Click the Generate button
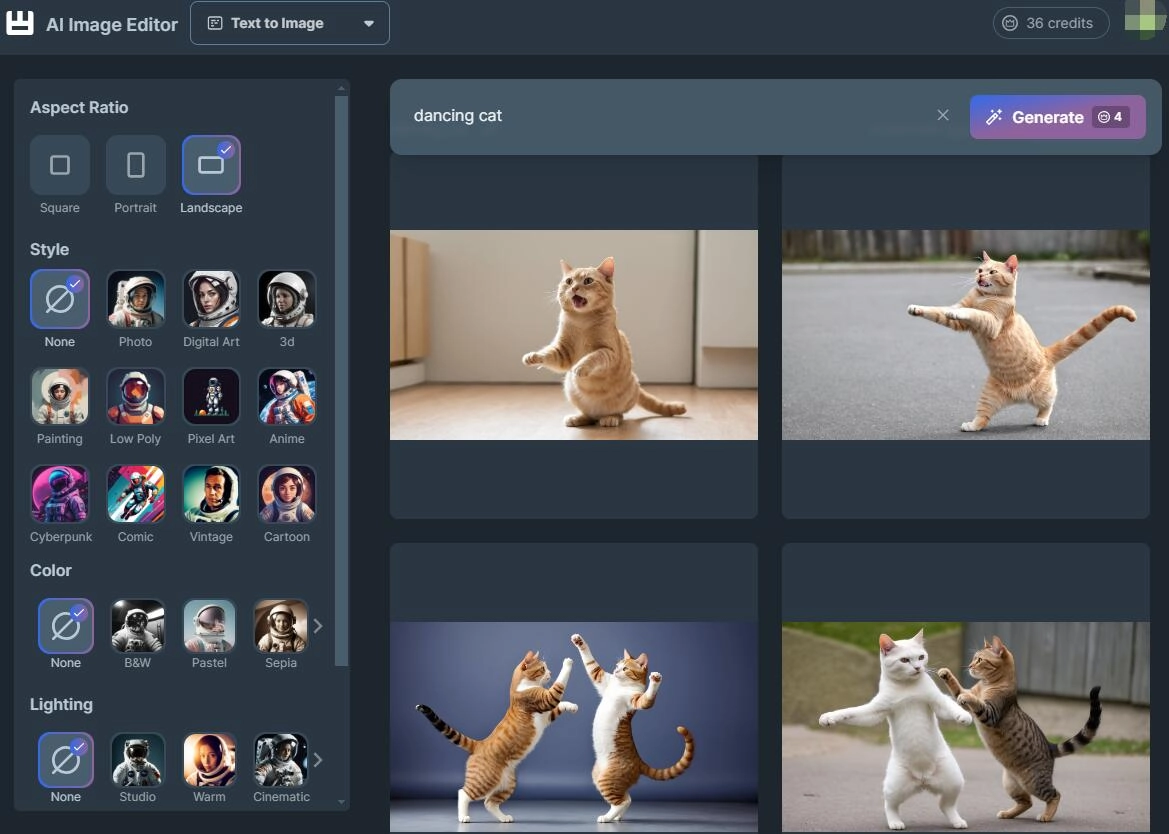1169x834 pixels. click(1057, 117)
